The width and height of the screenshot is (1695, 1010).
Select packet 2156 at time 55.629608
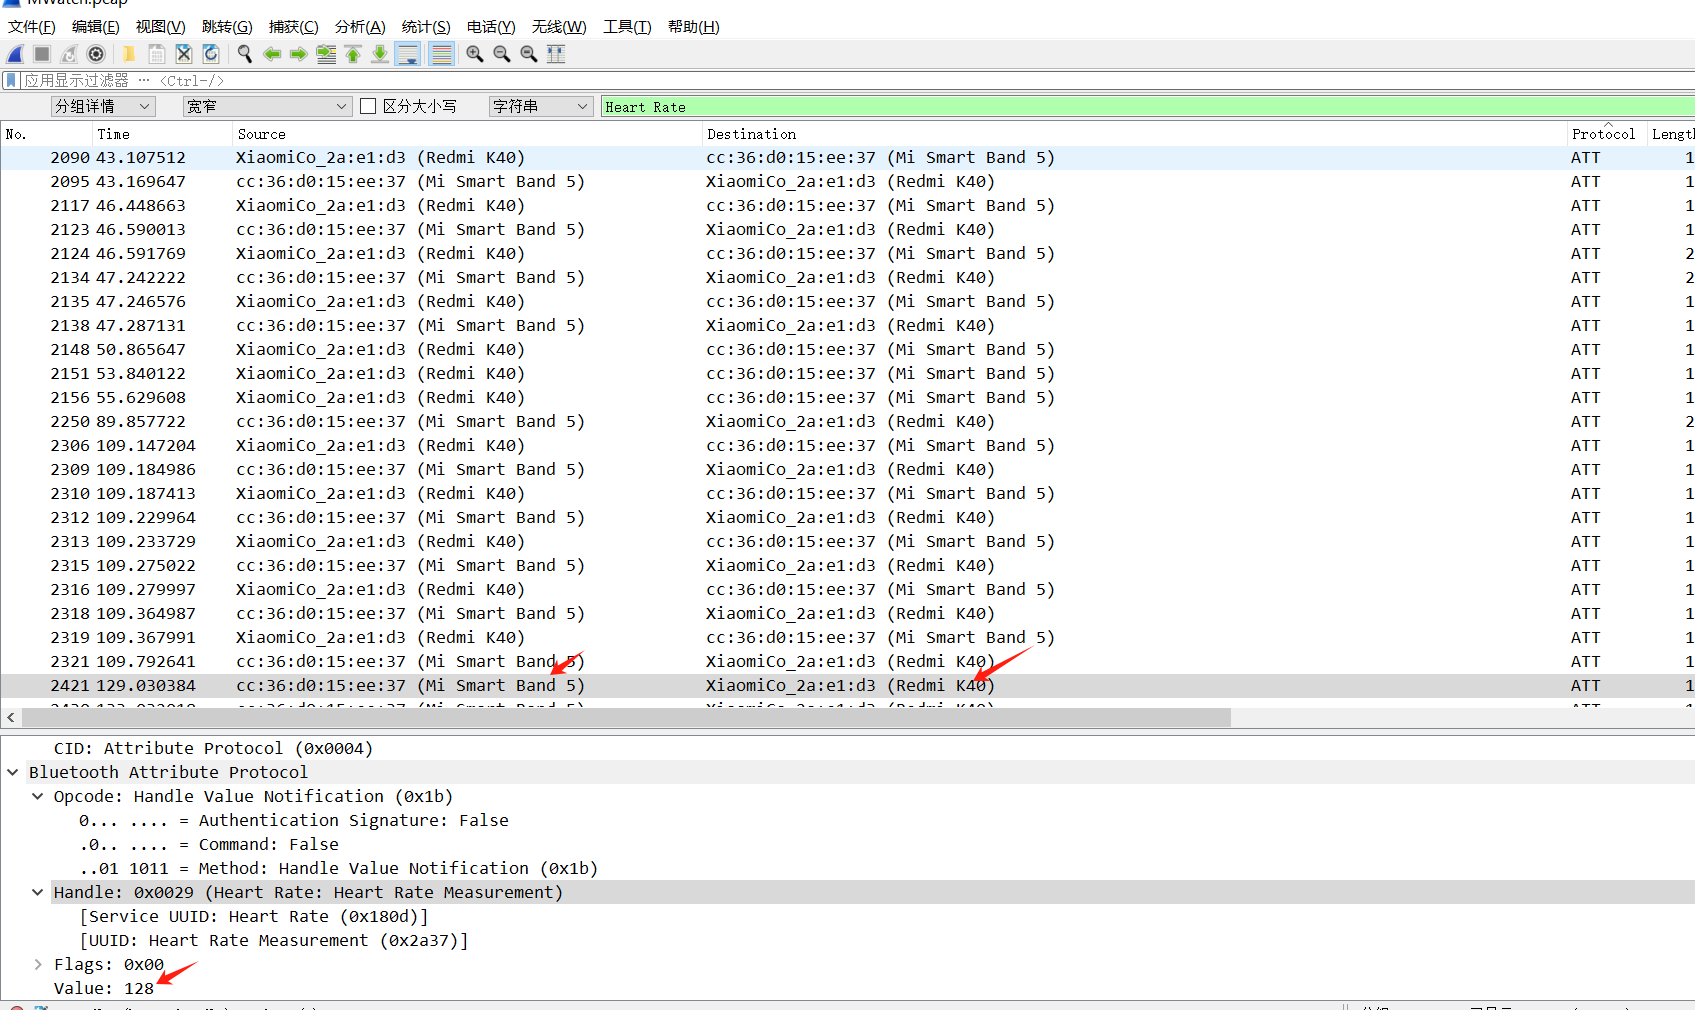[x=847, y=397]
